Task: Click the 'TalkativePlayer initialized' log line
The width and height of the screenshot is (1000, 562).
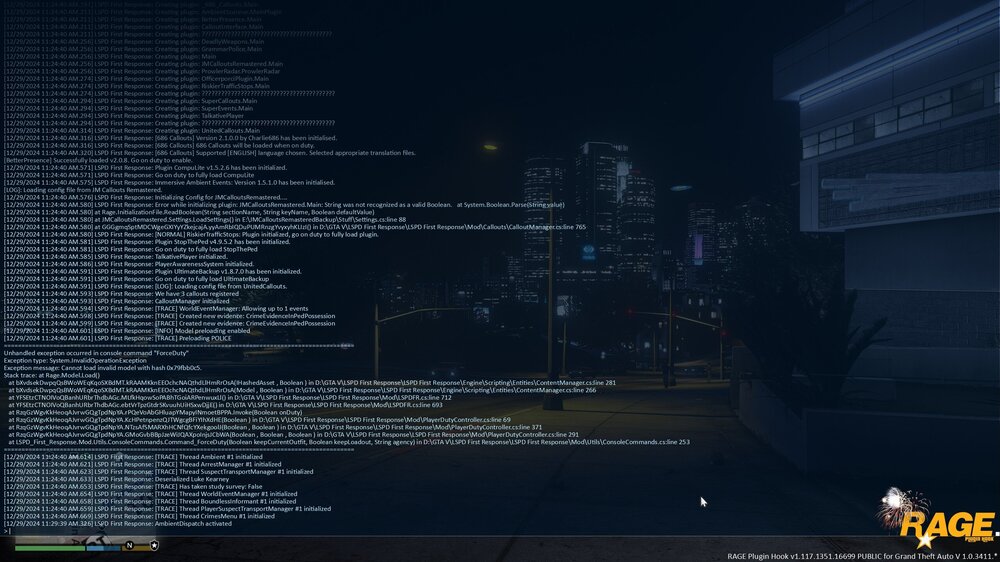Action: (x=115, y=256)
